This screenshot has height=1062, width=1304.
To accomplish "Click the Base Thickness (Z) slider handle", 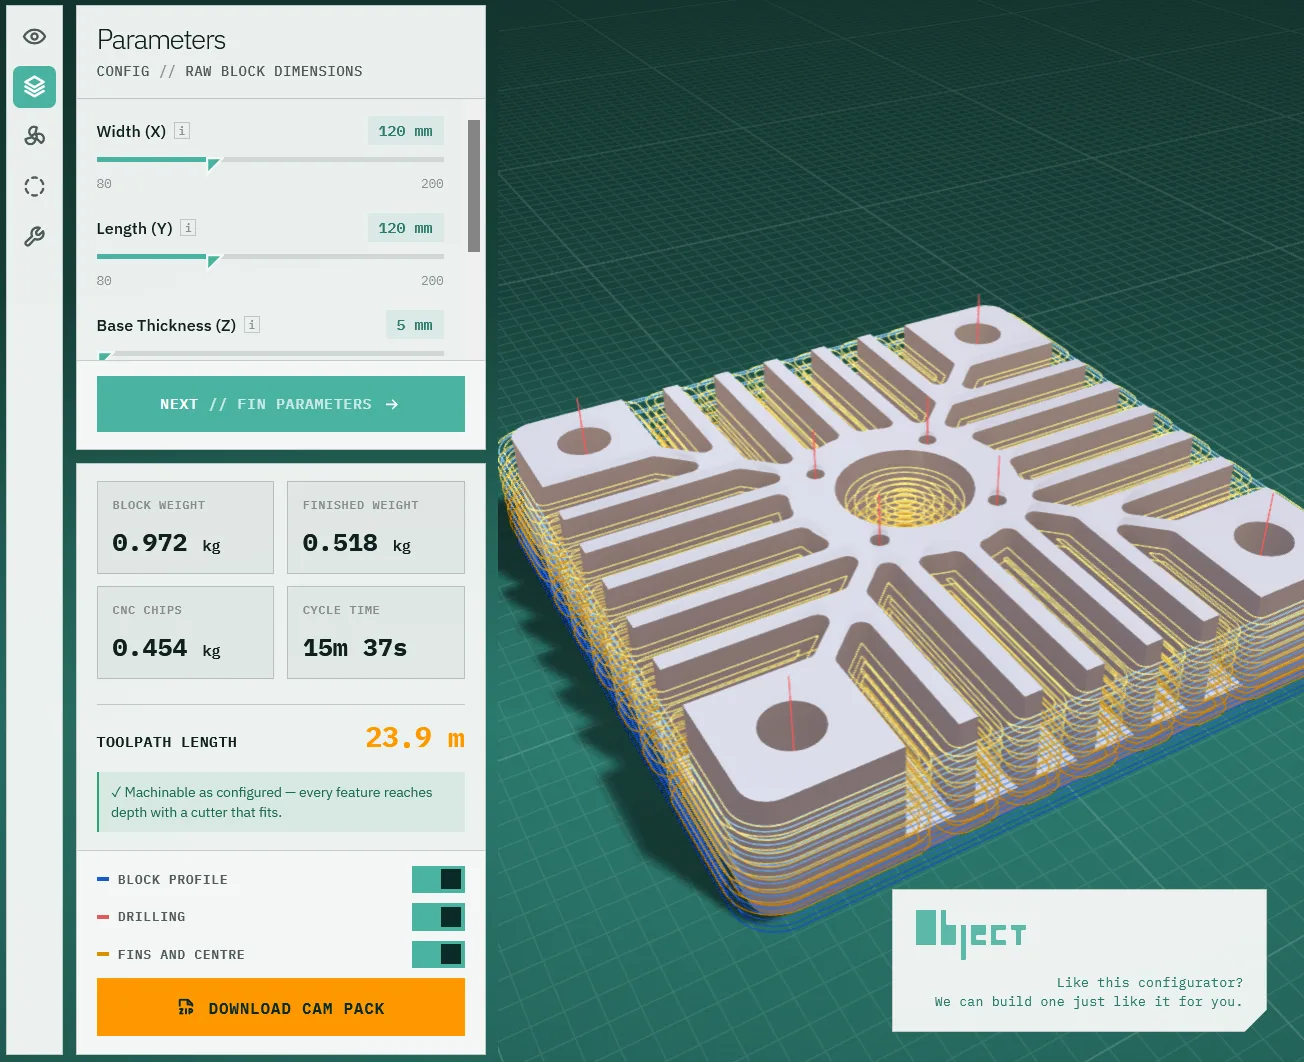I will [x=105, y=356].
